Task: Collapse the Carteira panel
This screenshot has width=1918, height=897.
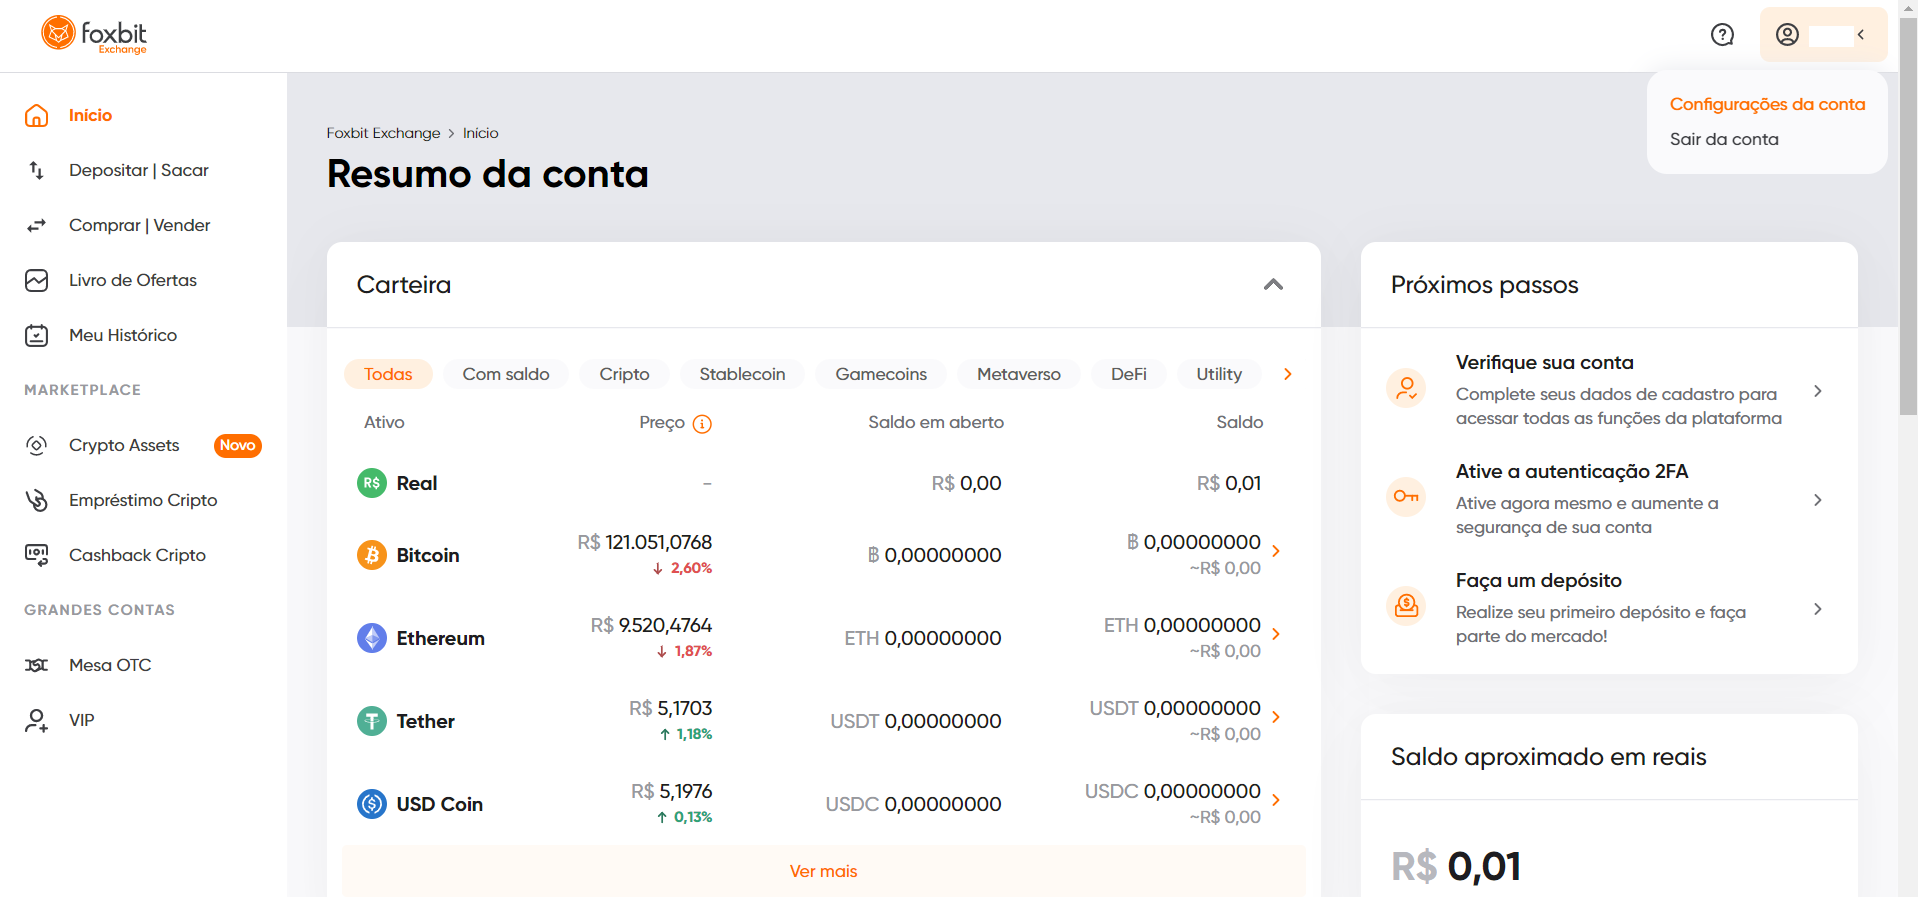Action: point(1273,285)
